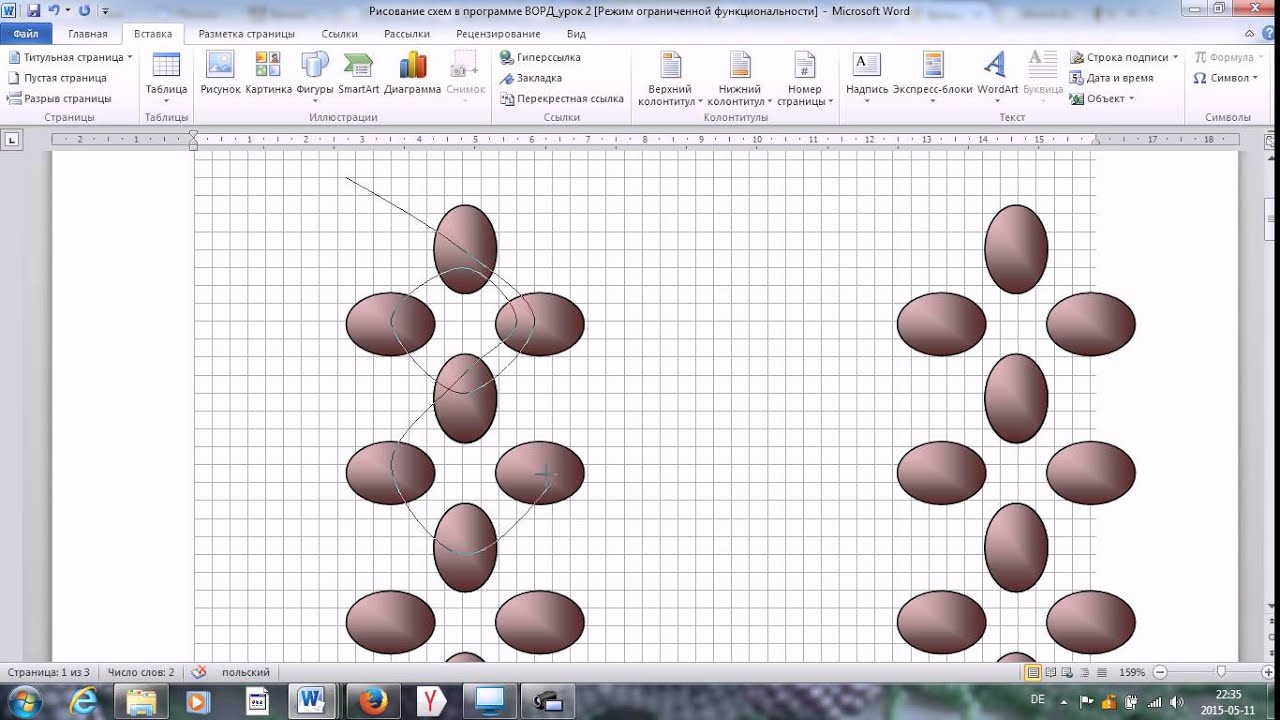Expand the Строка подписи dropdown arrow
This screenshot has height=720, width=1280.
[1175, 57]
